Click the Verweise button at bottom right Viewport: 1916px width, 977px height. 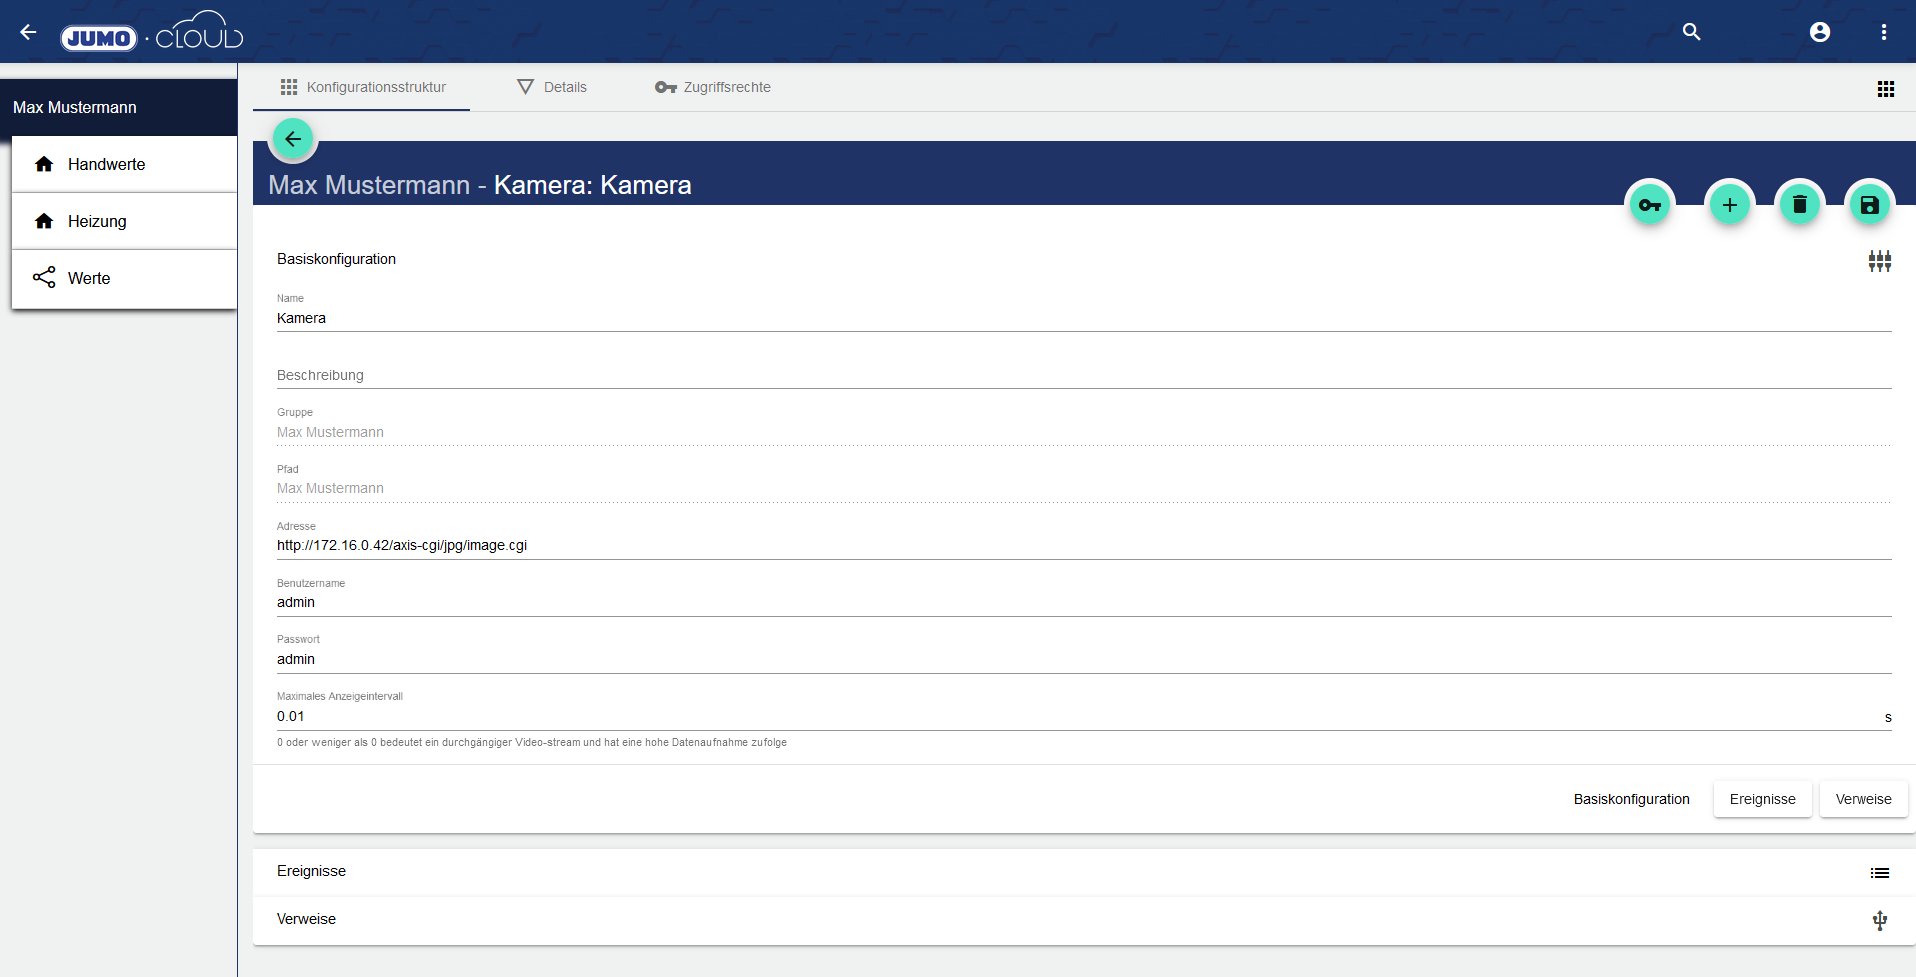tap(1863, 799)
